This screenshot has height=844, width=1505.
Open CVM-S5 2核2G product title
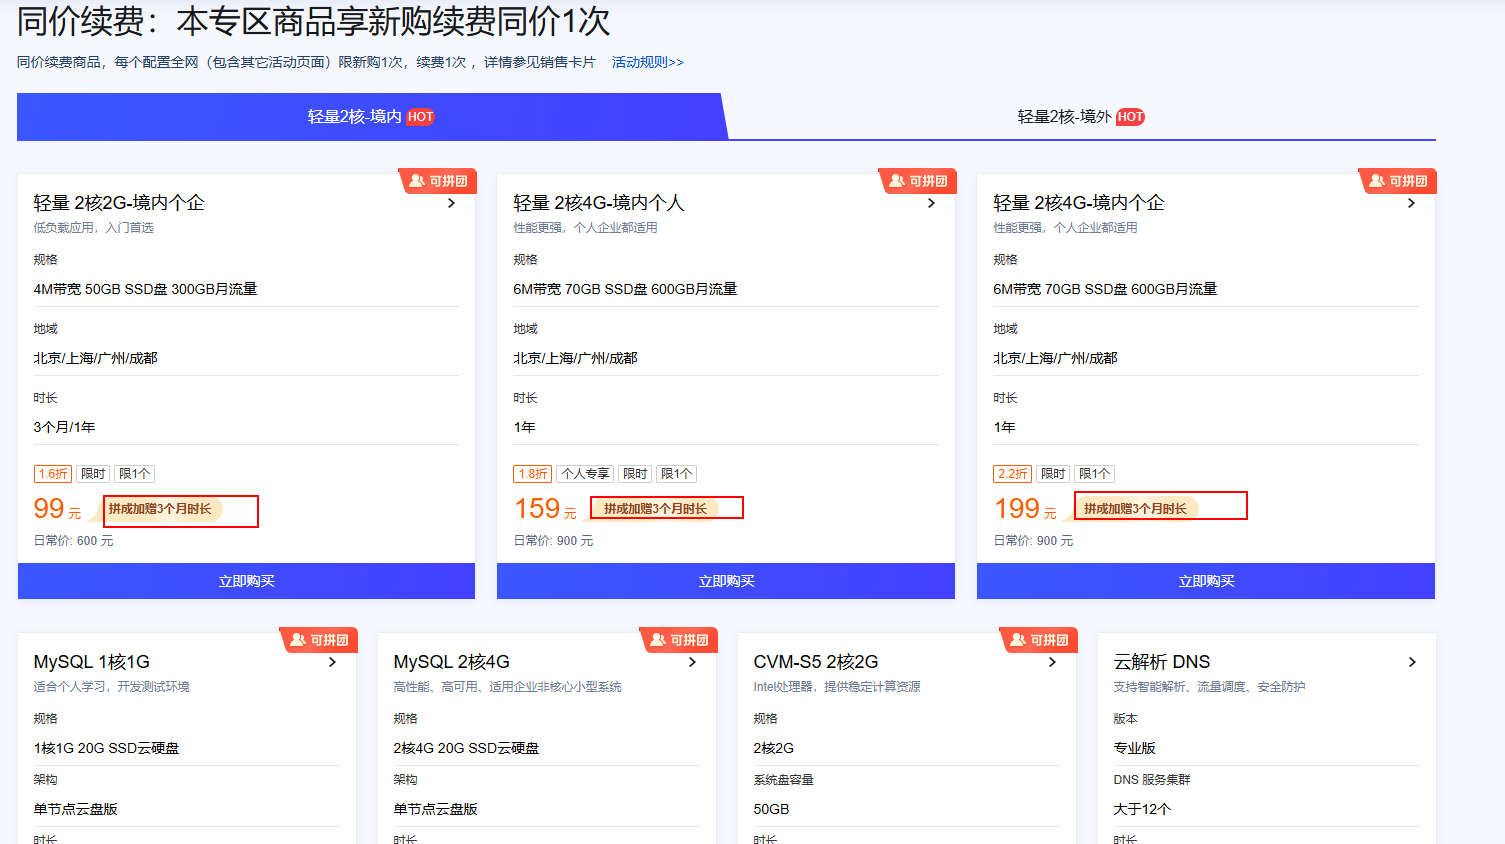tap(816, 662)
